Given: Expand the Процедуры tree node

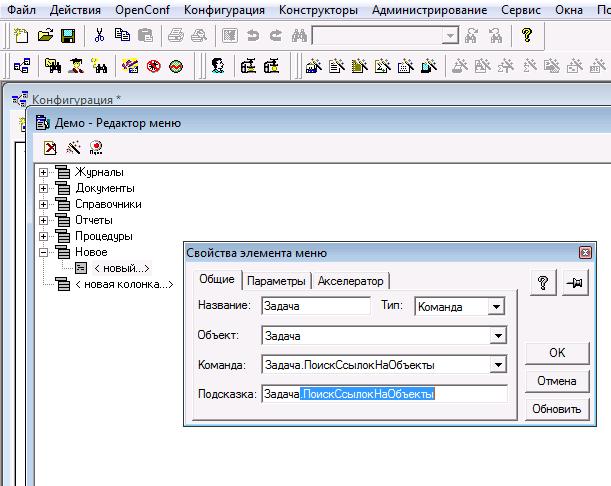Looking at the screenshot, I should click(44, 236).
